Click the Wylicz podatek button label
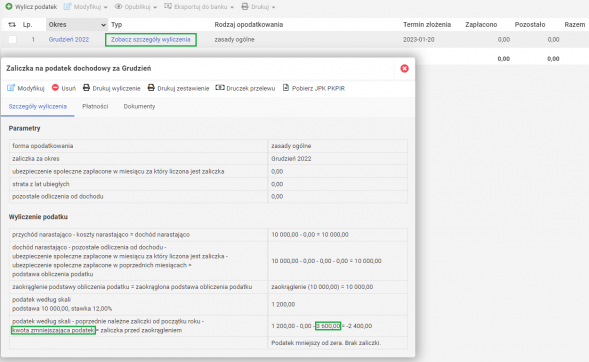This screenshot has height=362, width=589. (36, 7)
